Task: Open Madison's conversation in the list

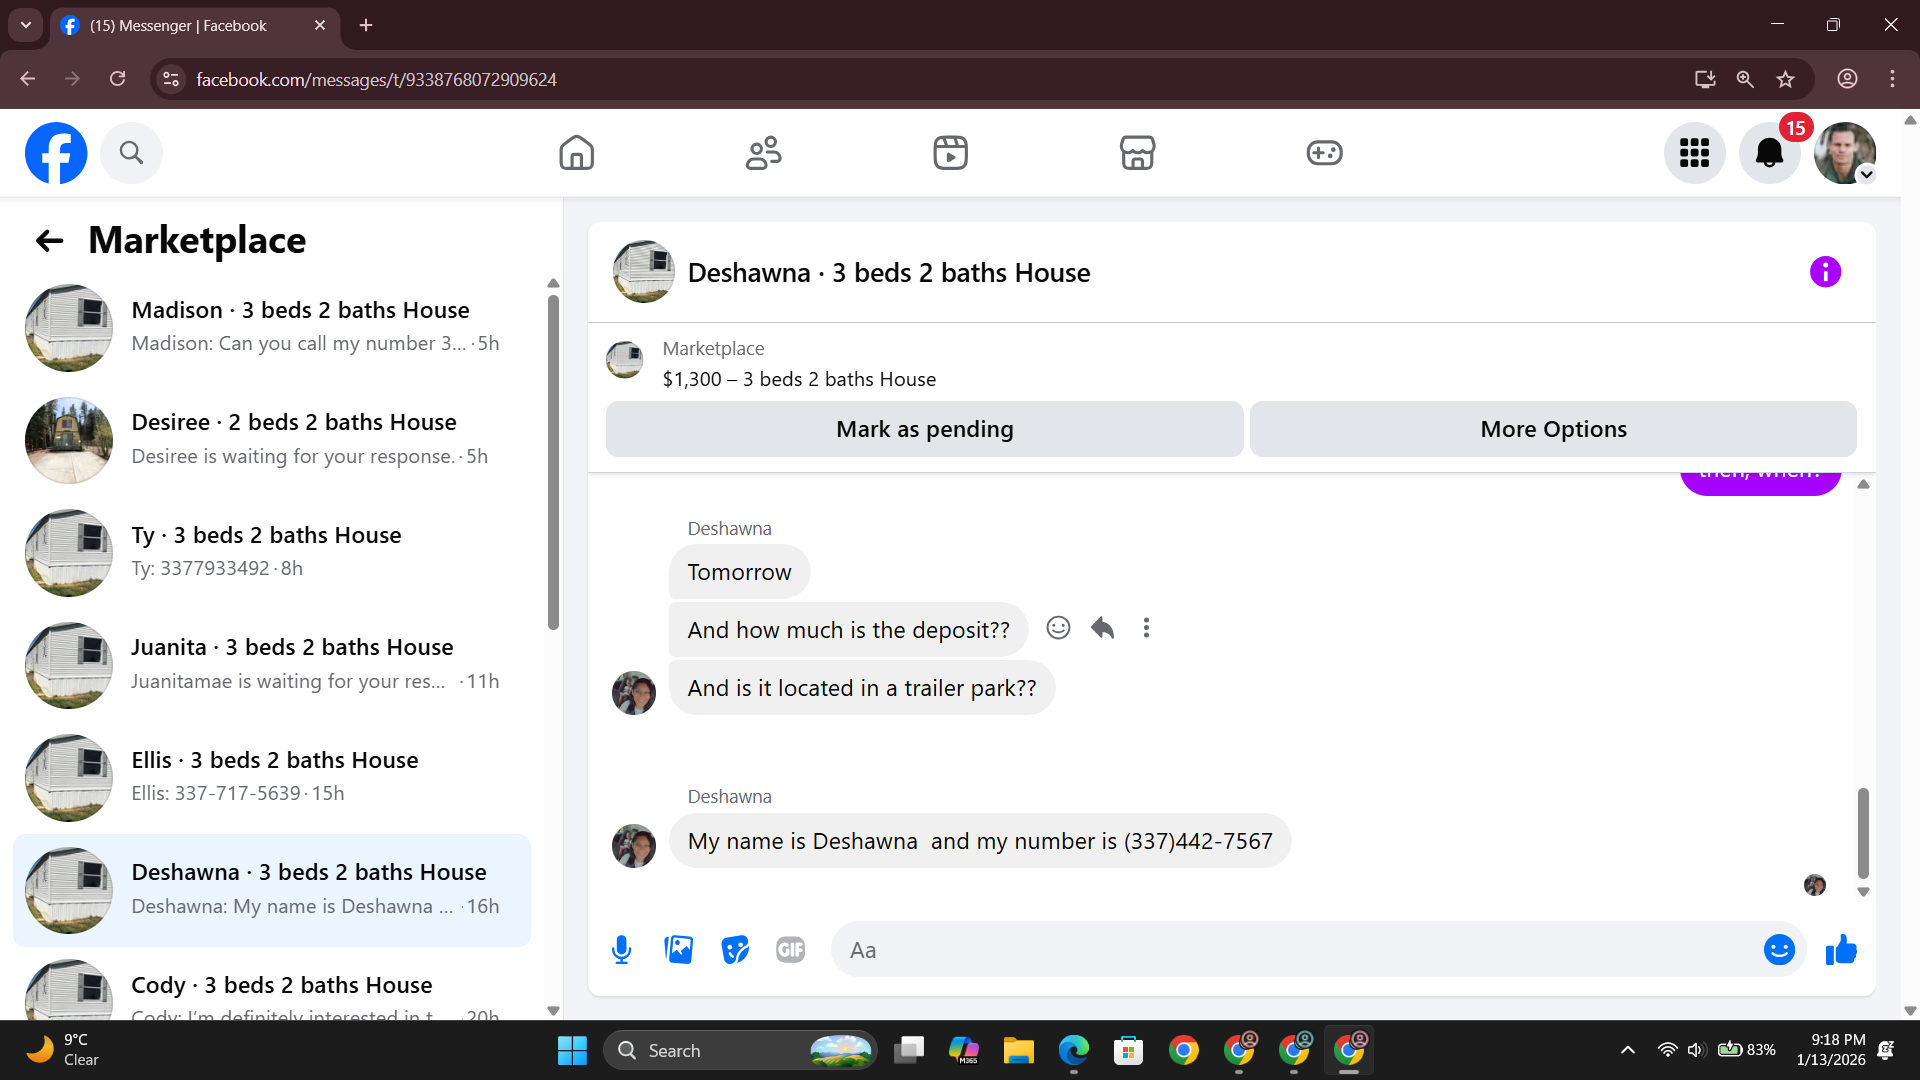Action: coord(272,327)
